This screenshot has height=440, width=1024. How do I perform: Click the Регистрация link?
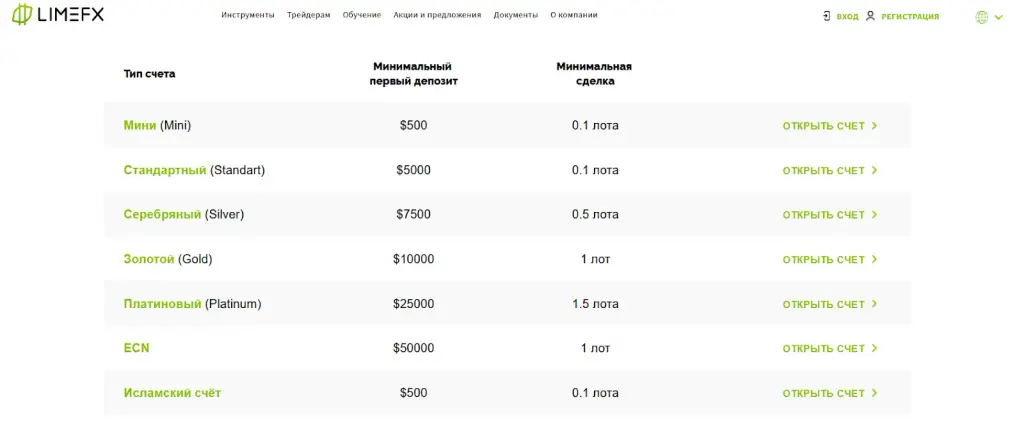pyautogui.click(x=910, y=17)
